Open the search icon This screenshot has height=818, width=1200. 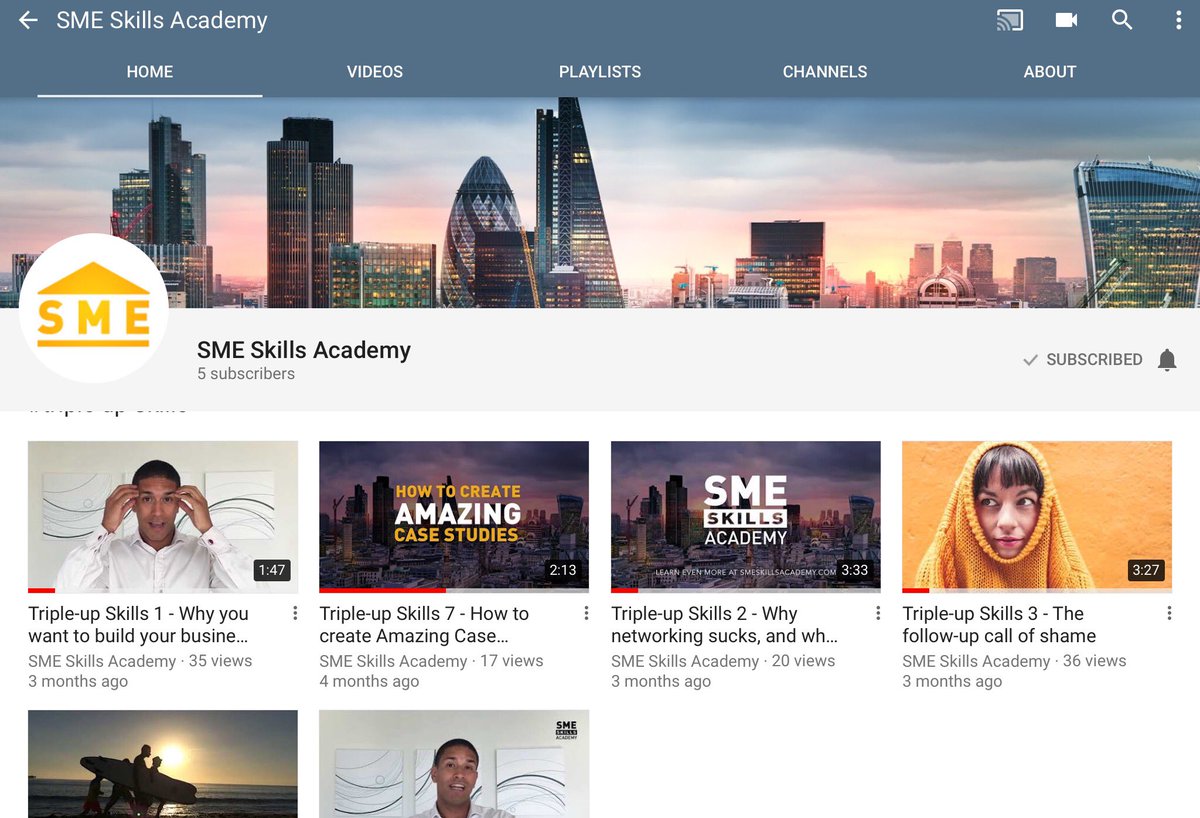click(x=1122, y=20)
